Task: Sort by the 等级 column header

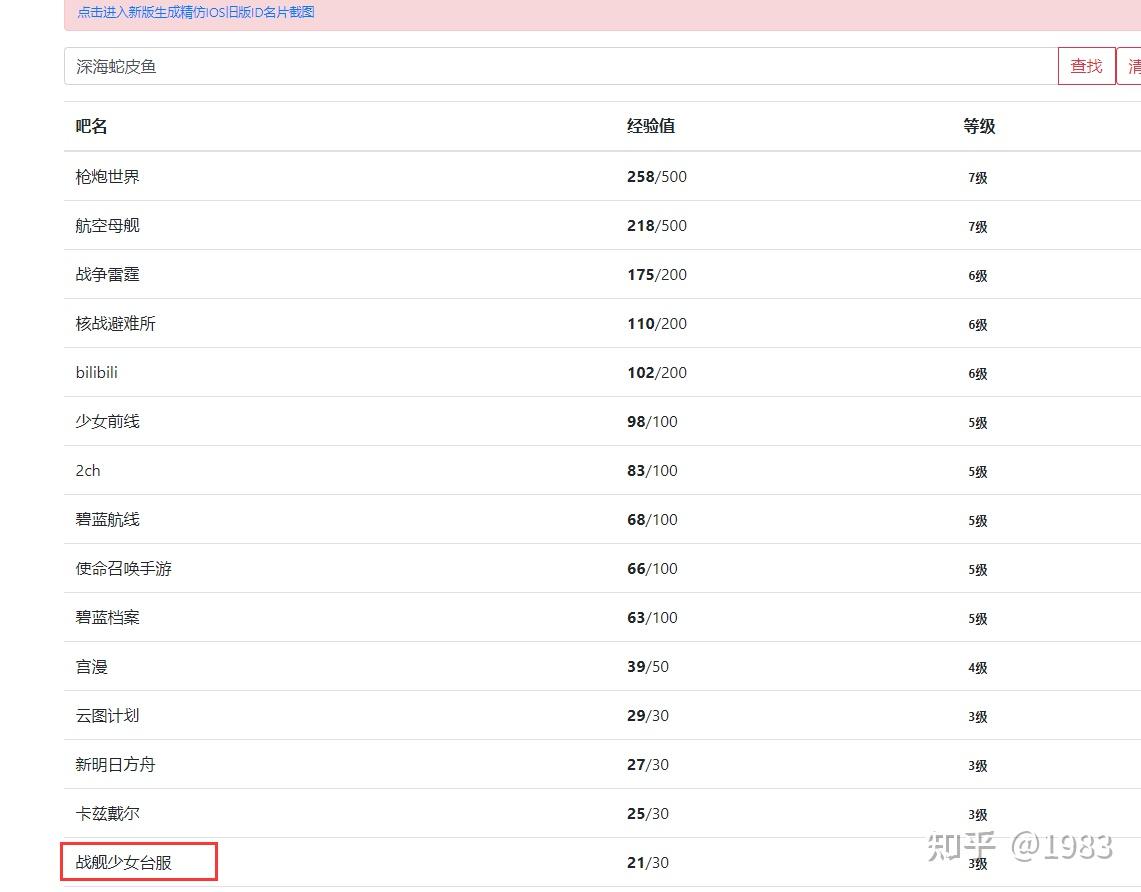Action: pos(979,126)
